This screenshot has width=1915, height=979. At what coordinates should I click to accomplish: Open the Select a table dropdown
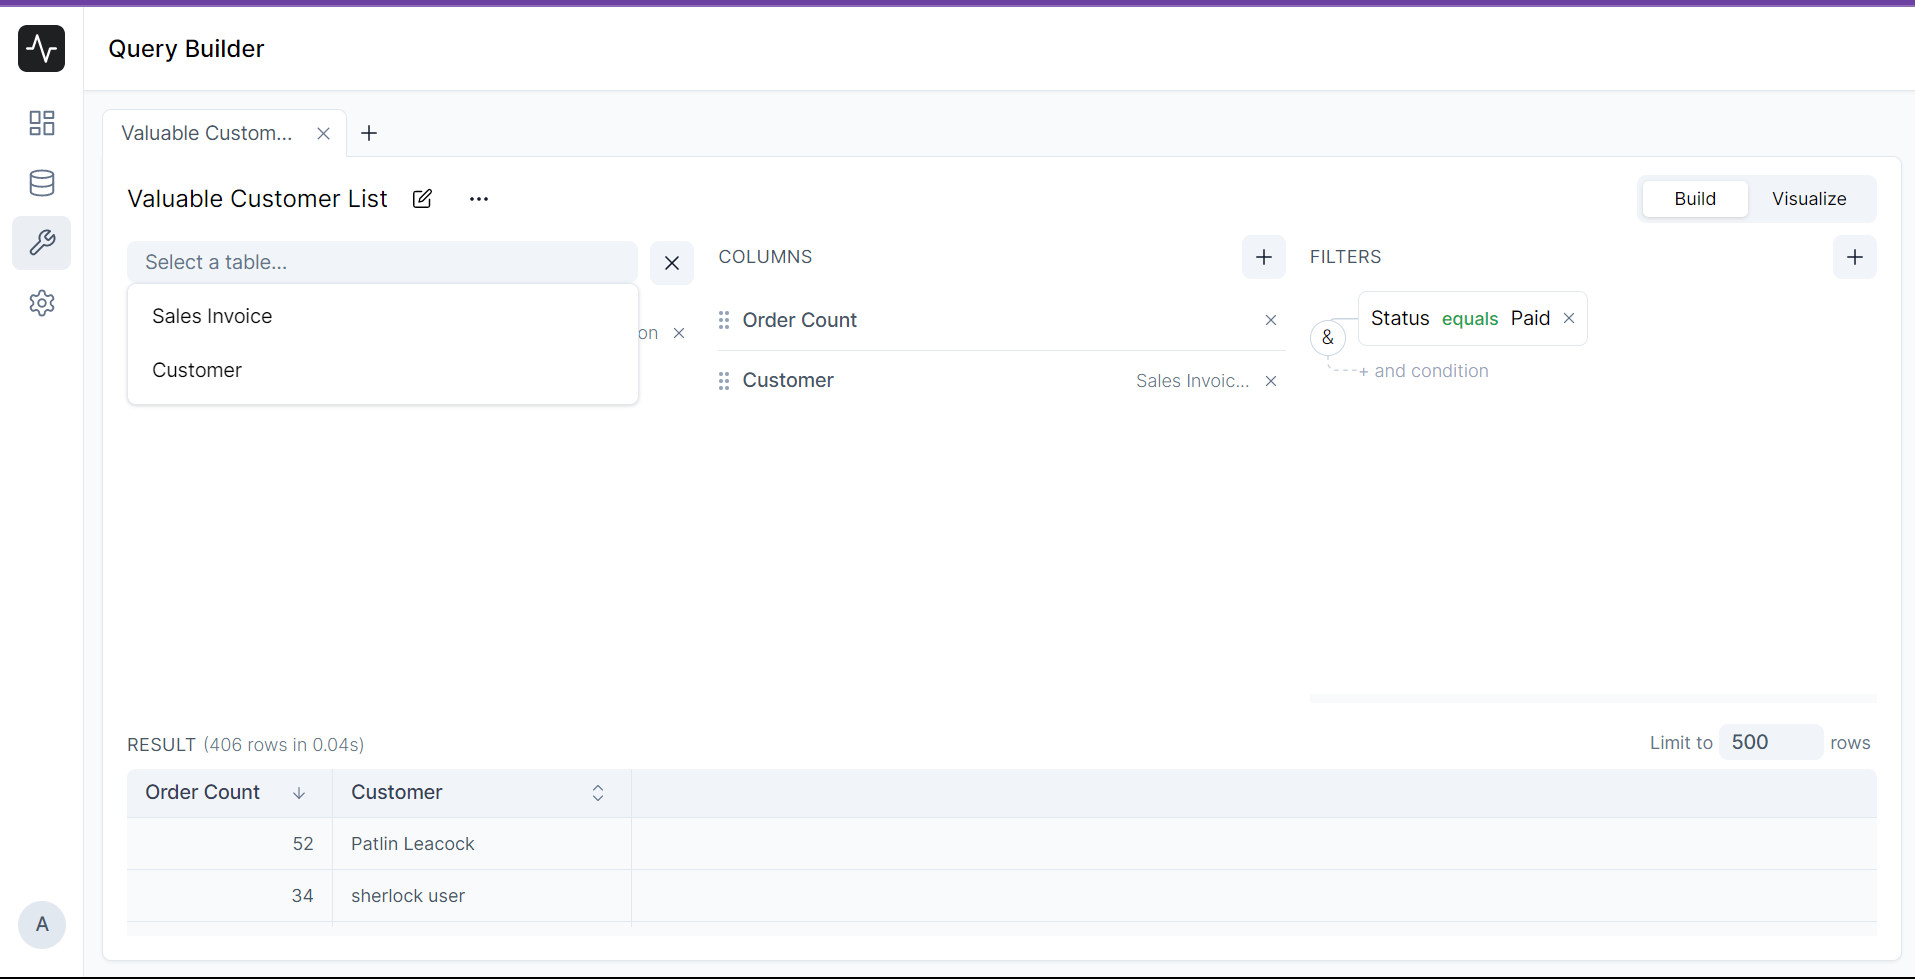[383, 262]
